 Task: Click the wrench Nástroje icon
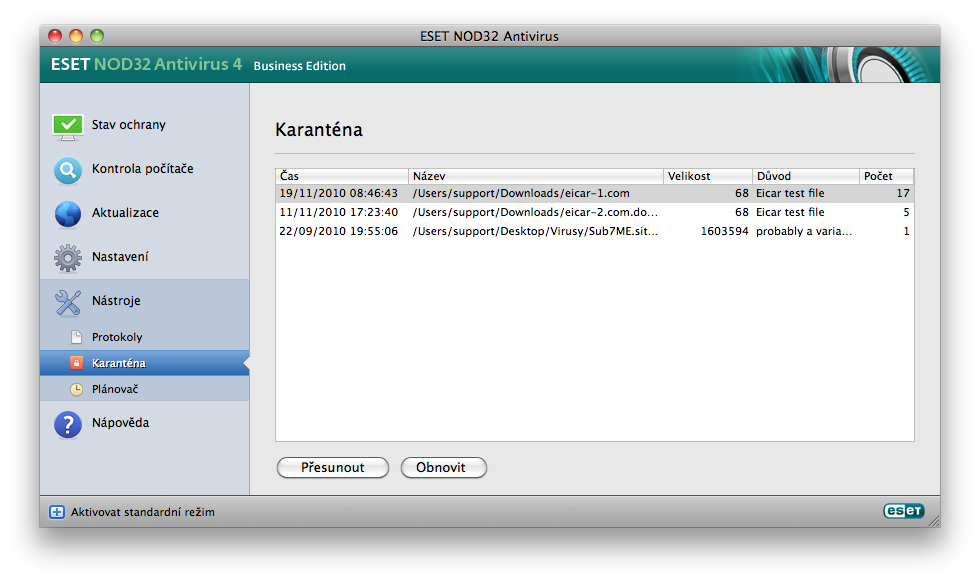68,302
